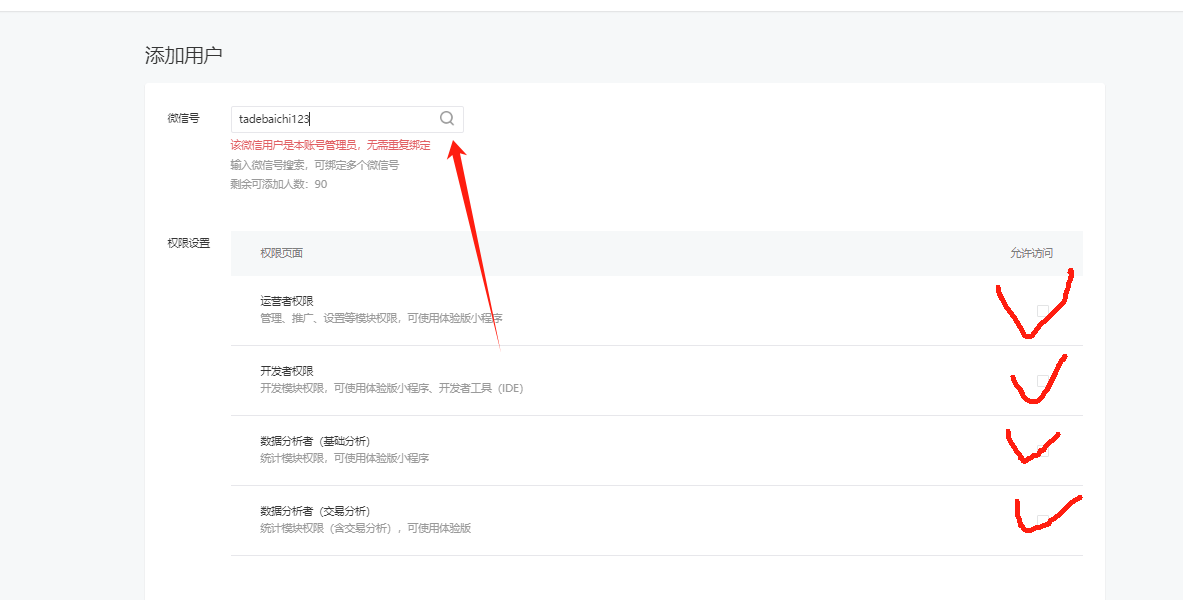
Task: Click the 开发者权限 description mentioning 开发者工具 (IDE)
Action: (391, 388)
